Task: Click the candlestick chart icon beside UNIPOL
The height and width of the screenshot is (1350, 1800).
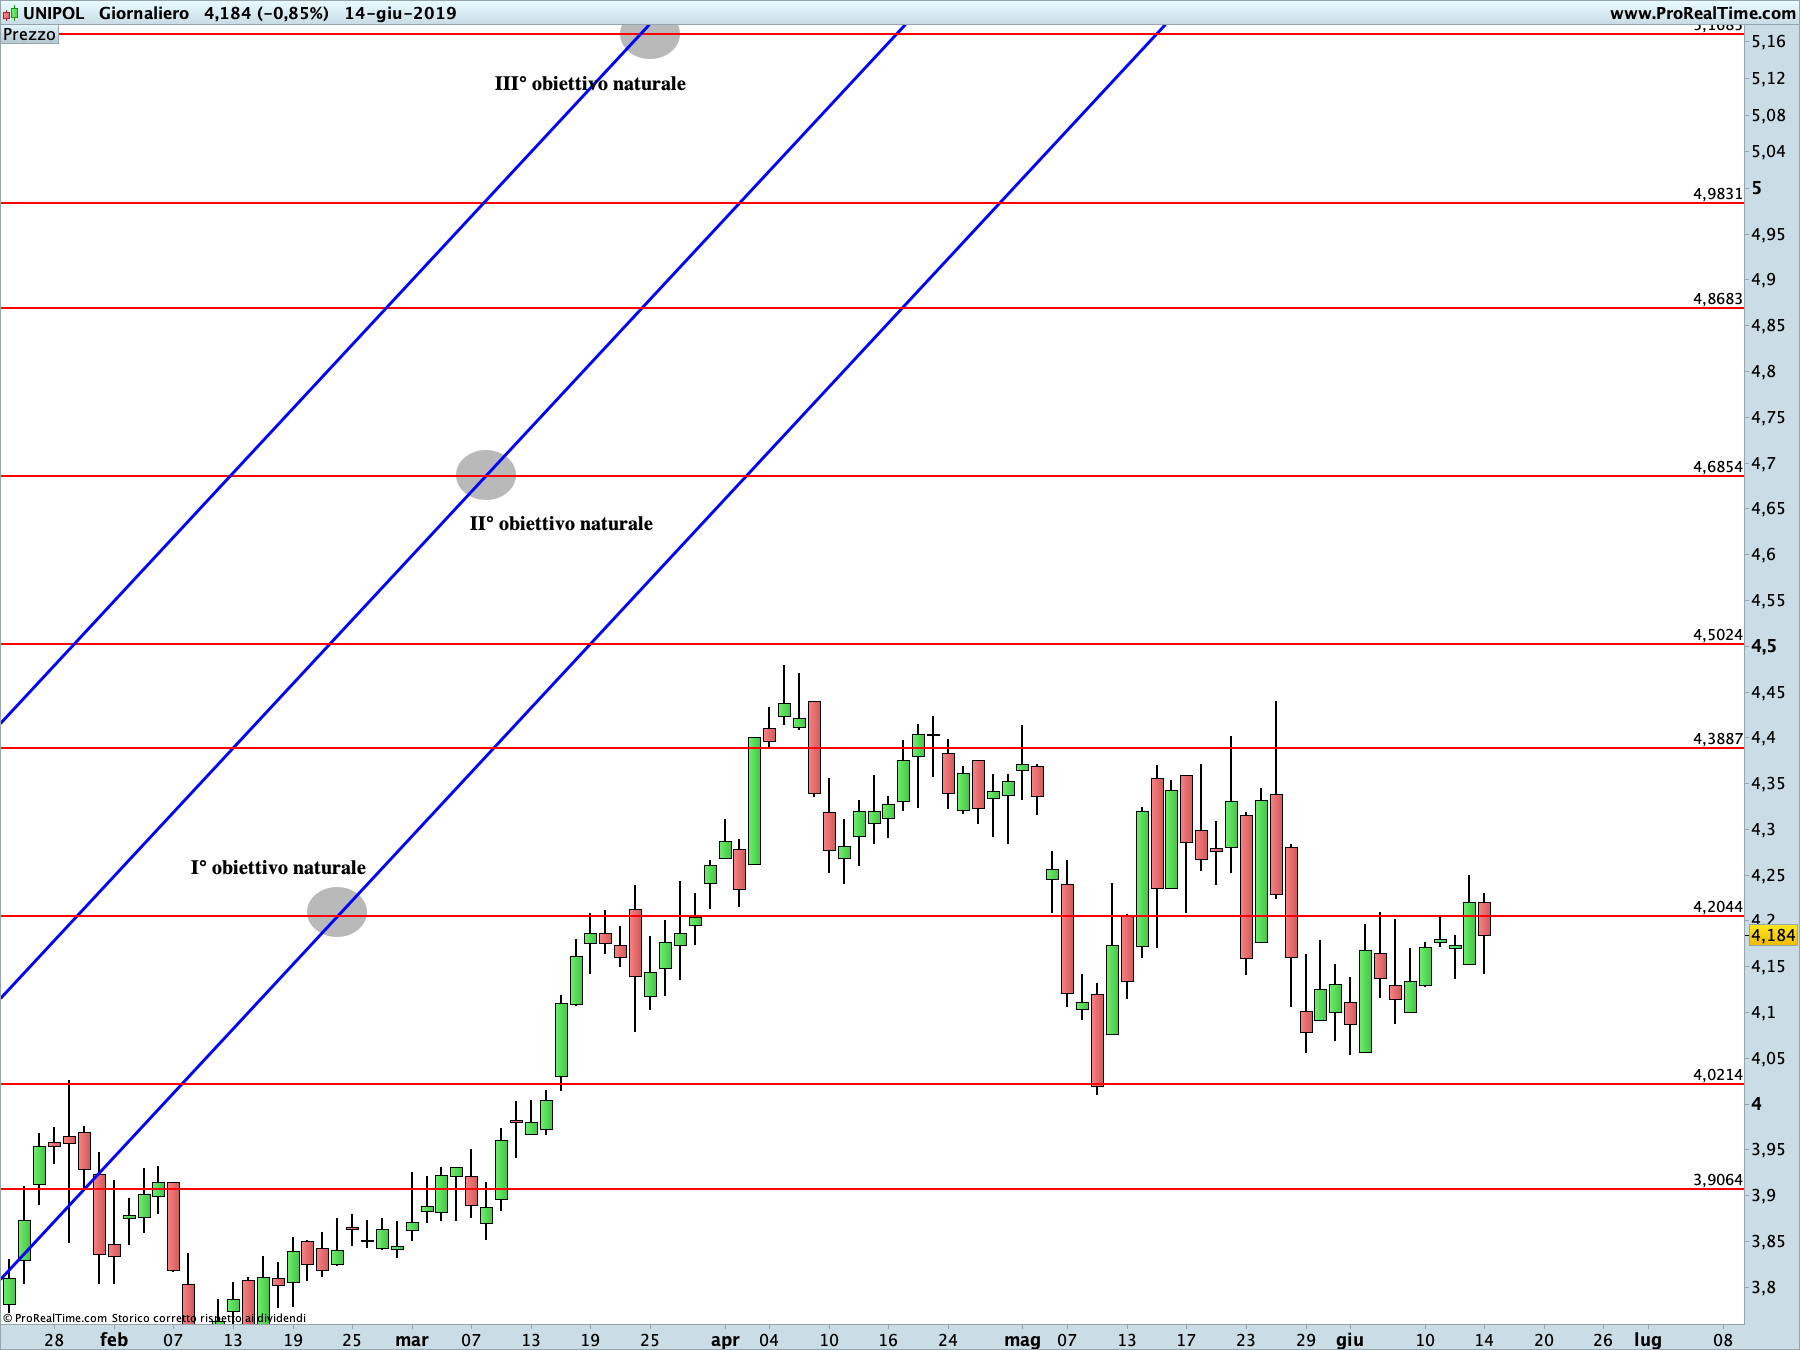Action: [10, 13]
